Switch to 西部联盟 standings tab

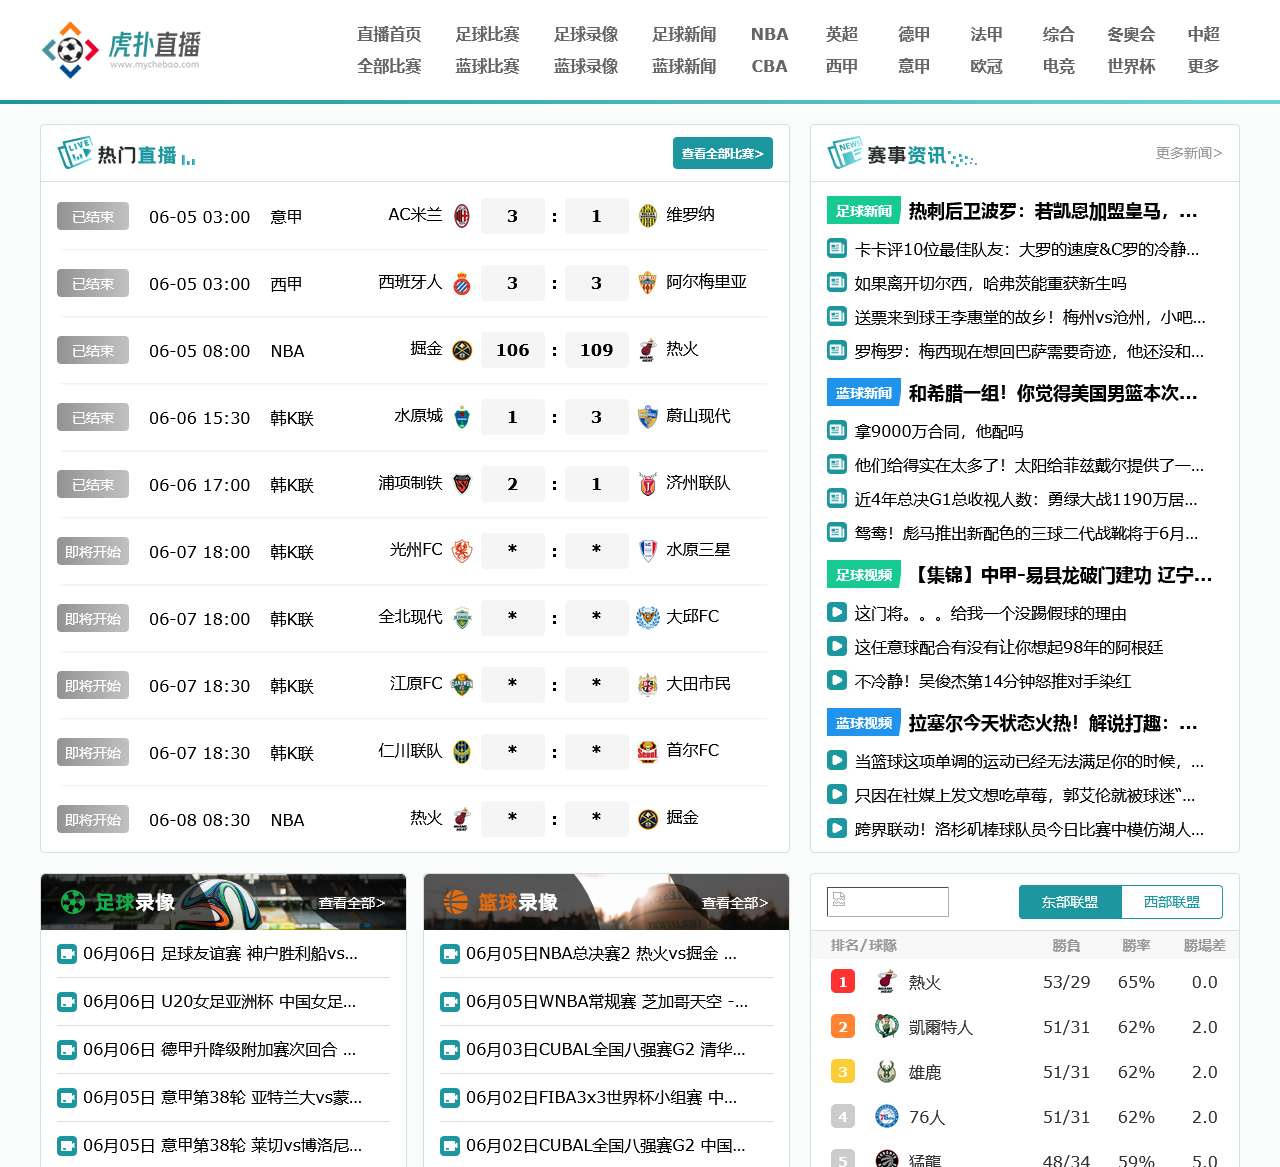(x=1172, y=902)
